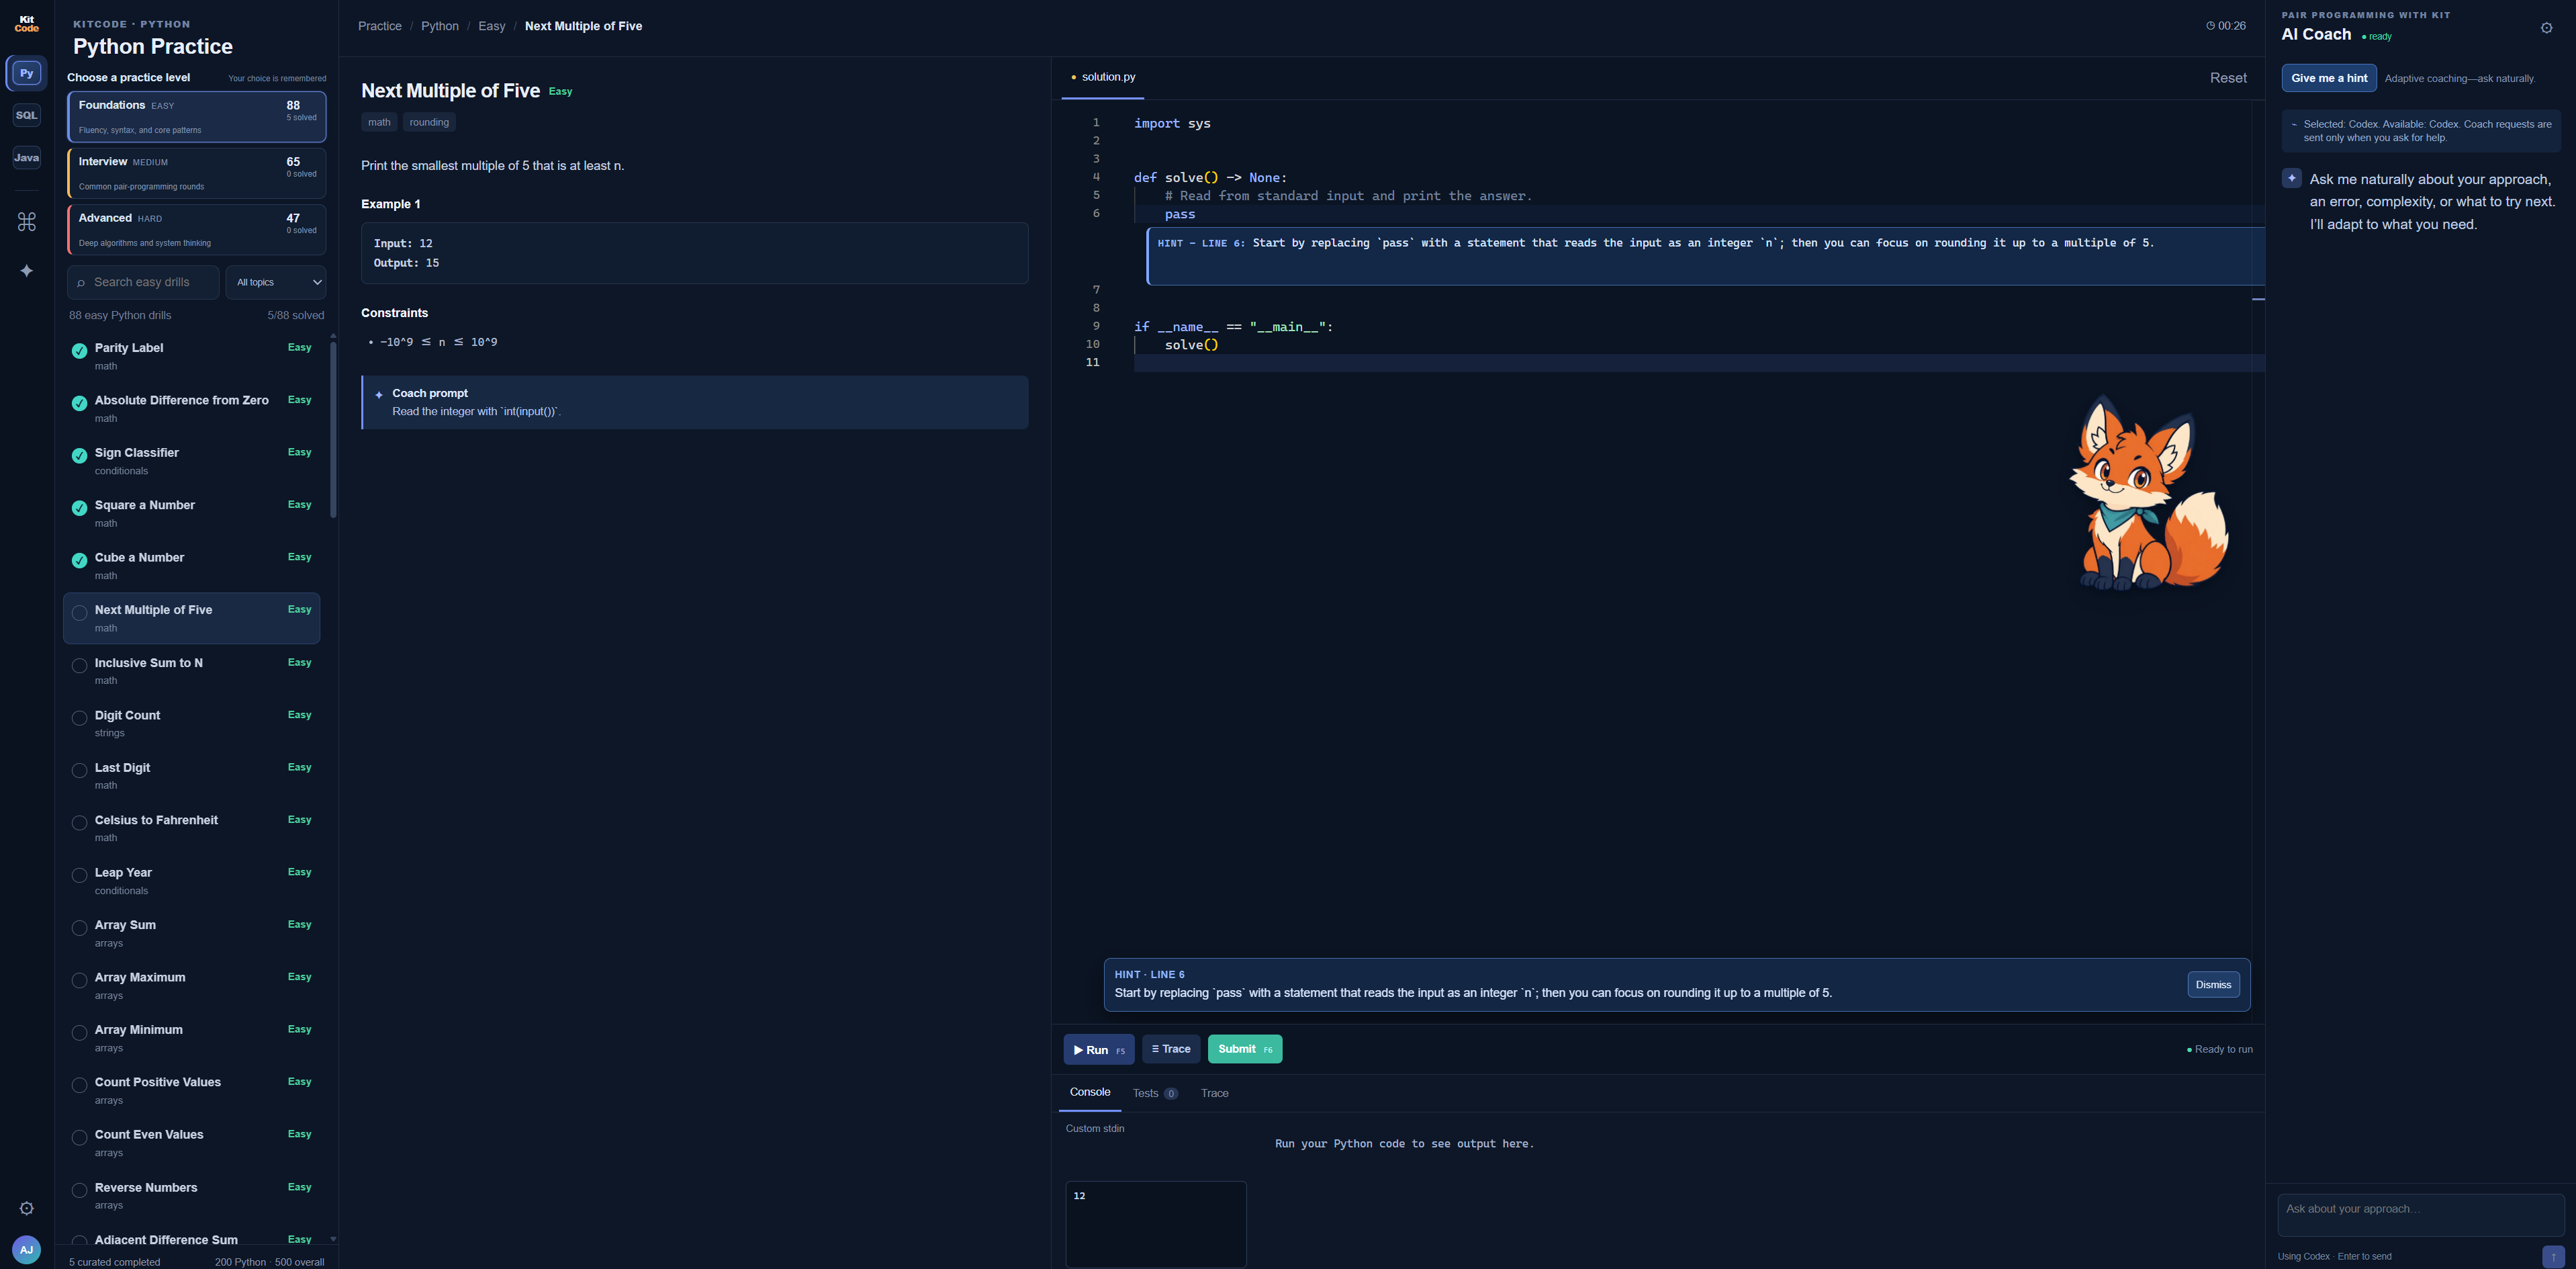Select the solution.py file tab
2576x1269 pixels.
pos(1103,77)
